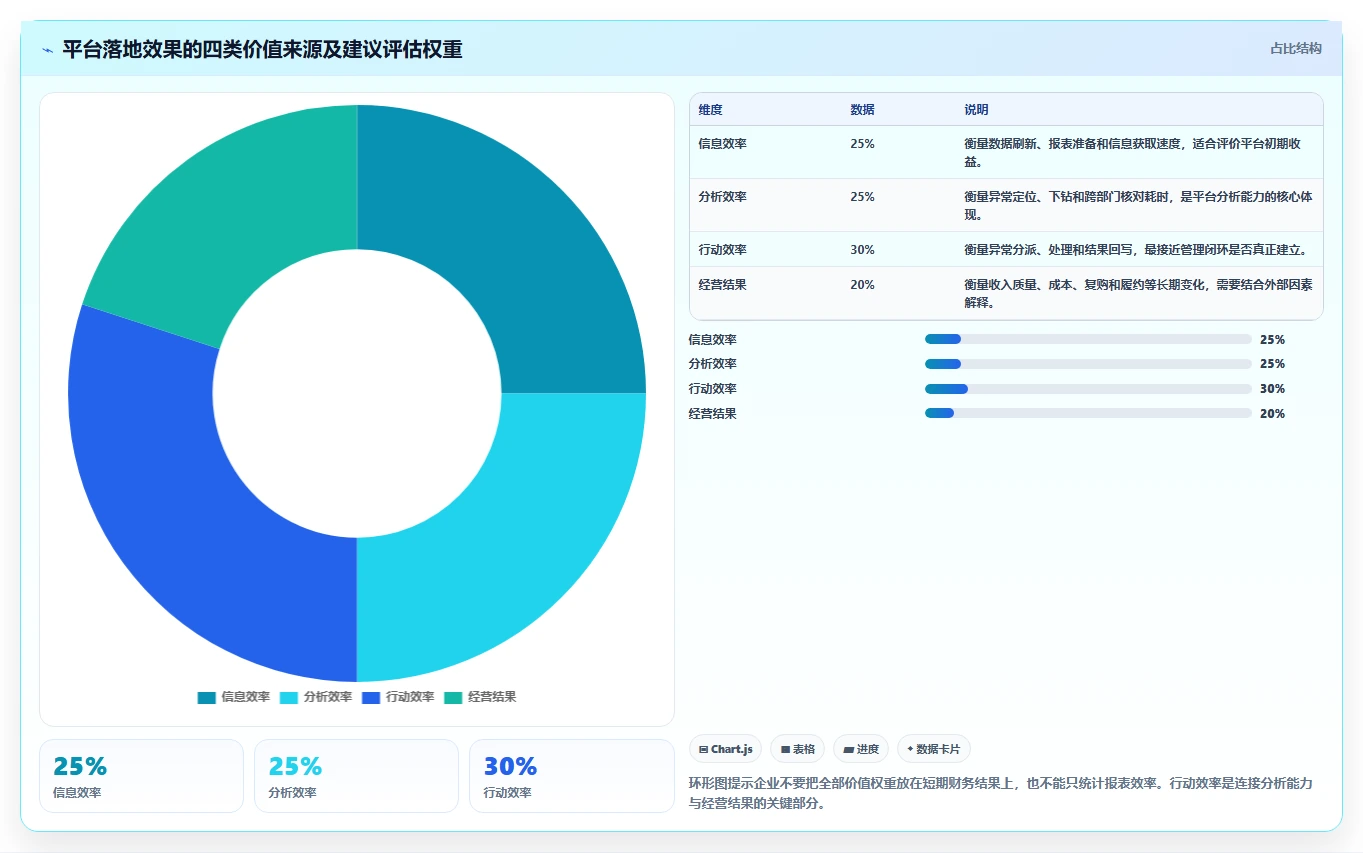Click 行动效率 label beside progress bar

pyautogui.click(x=713, y=389)
